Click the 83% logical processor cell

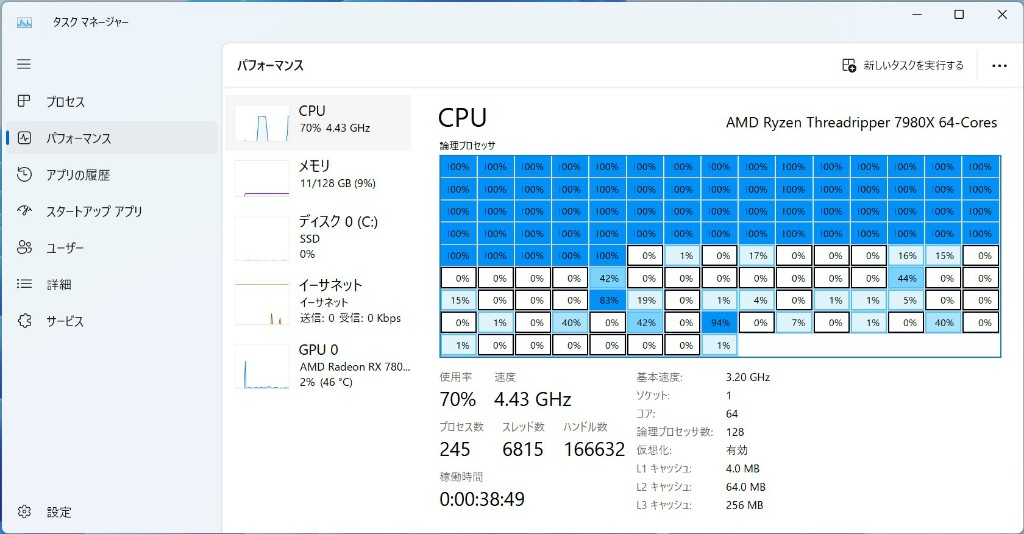point(606,300)
